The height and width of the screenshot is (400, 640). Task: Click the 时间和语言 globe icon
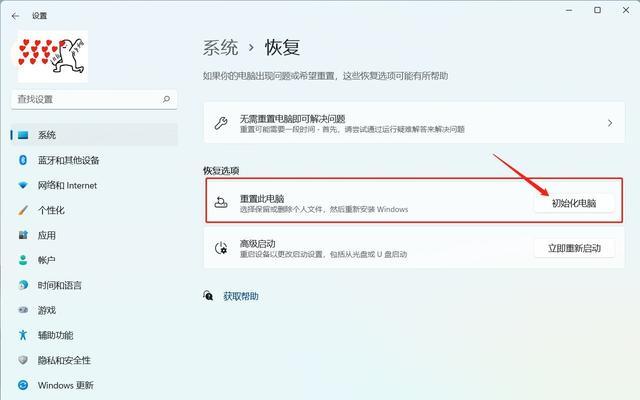coord(23,285)
